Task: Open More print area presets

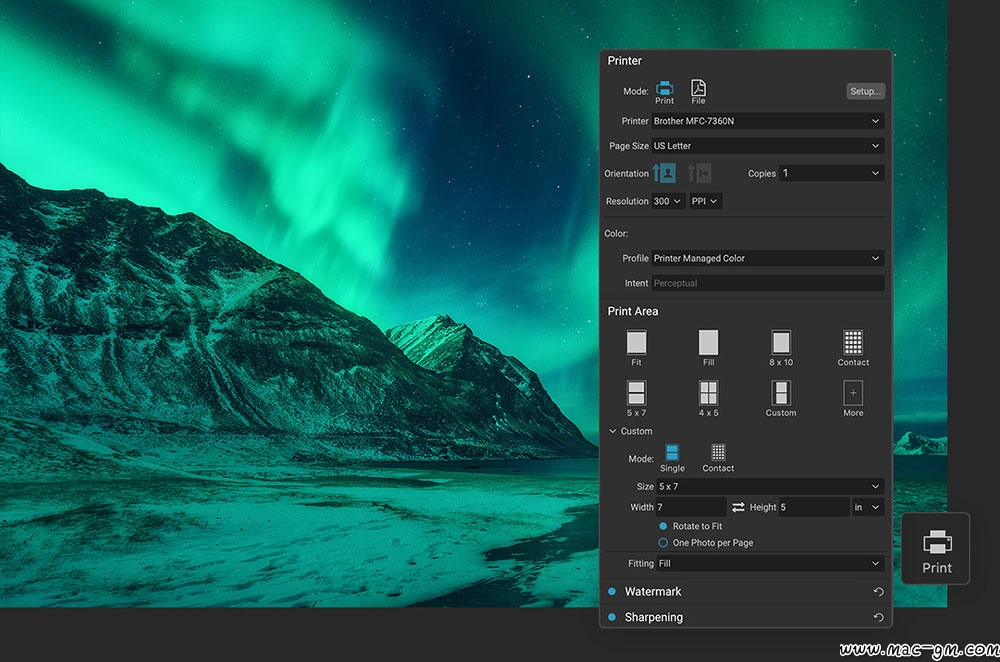Action: point(853,399)
